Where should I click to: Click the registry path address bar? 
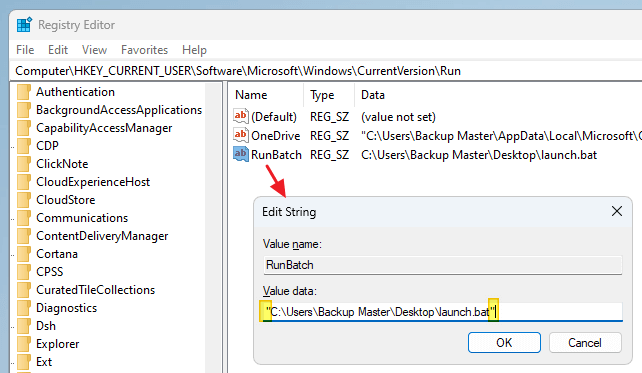pyautogui.click(x=326, y=71)
